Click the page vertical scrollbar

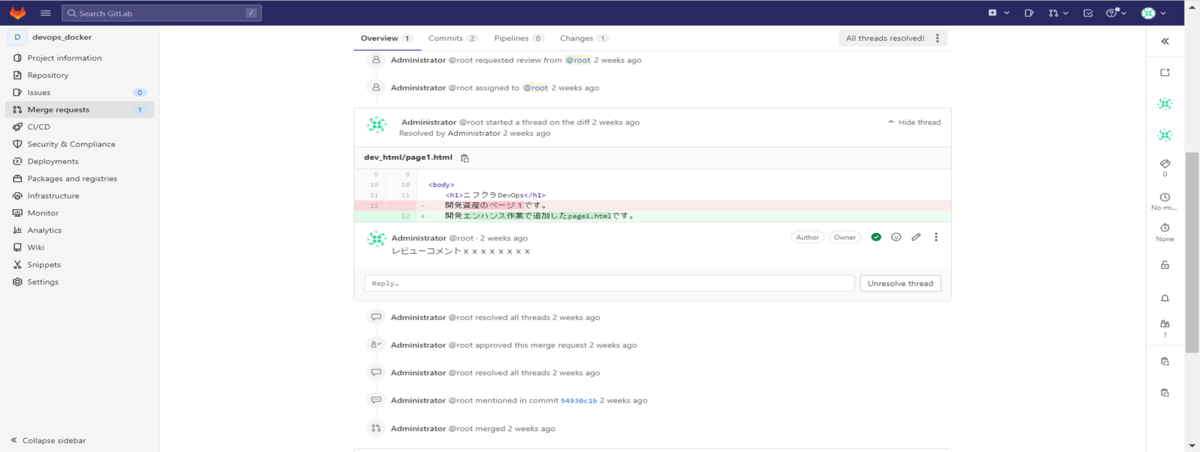1193,250
